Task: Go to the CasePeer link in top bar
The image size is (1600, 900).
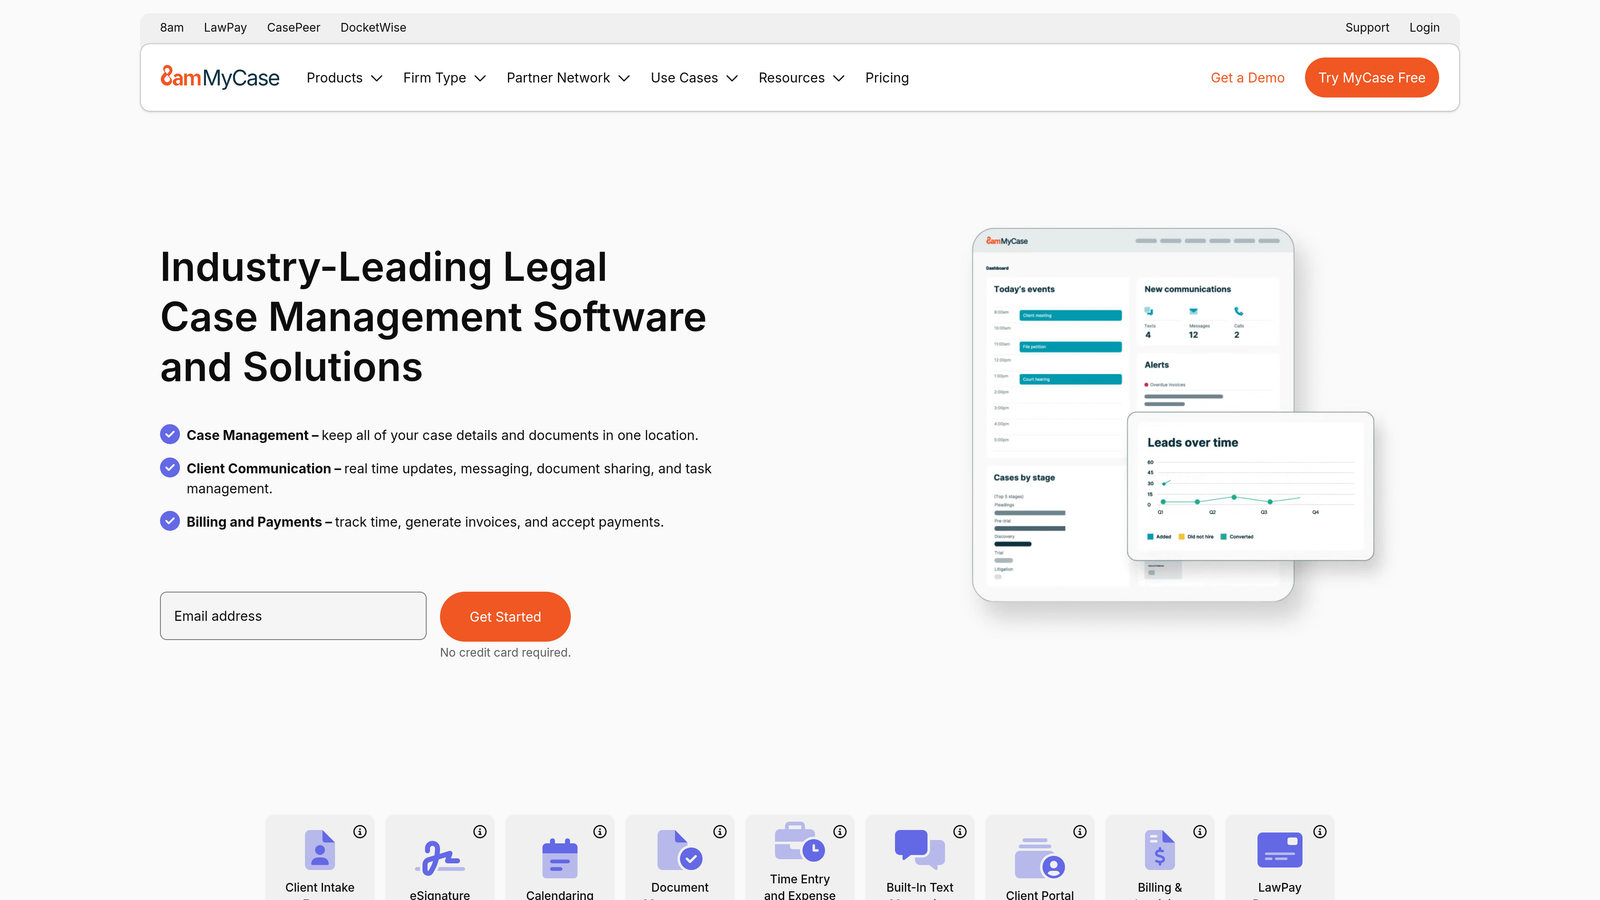Action: tap(294, 28)
